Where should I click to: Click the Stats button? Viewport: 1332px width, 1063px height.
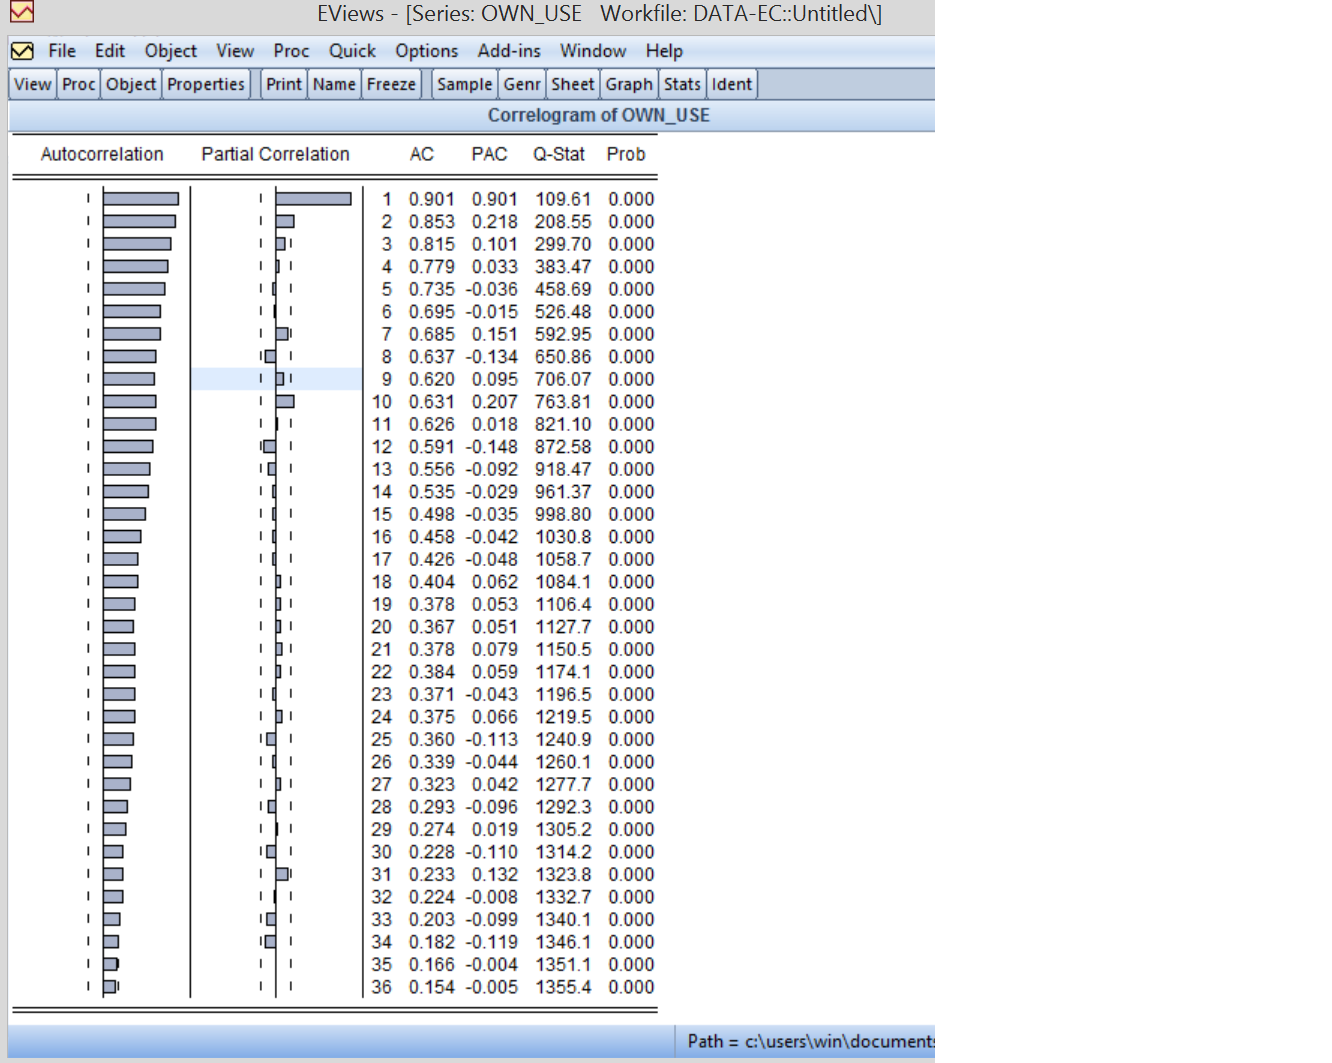(x=682, y=85)
